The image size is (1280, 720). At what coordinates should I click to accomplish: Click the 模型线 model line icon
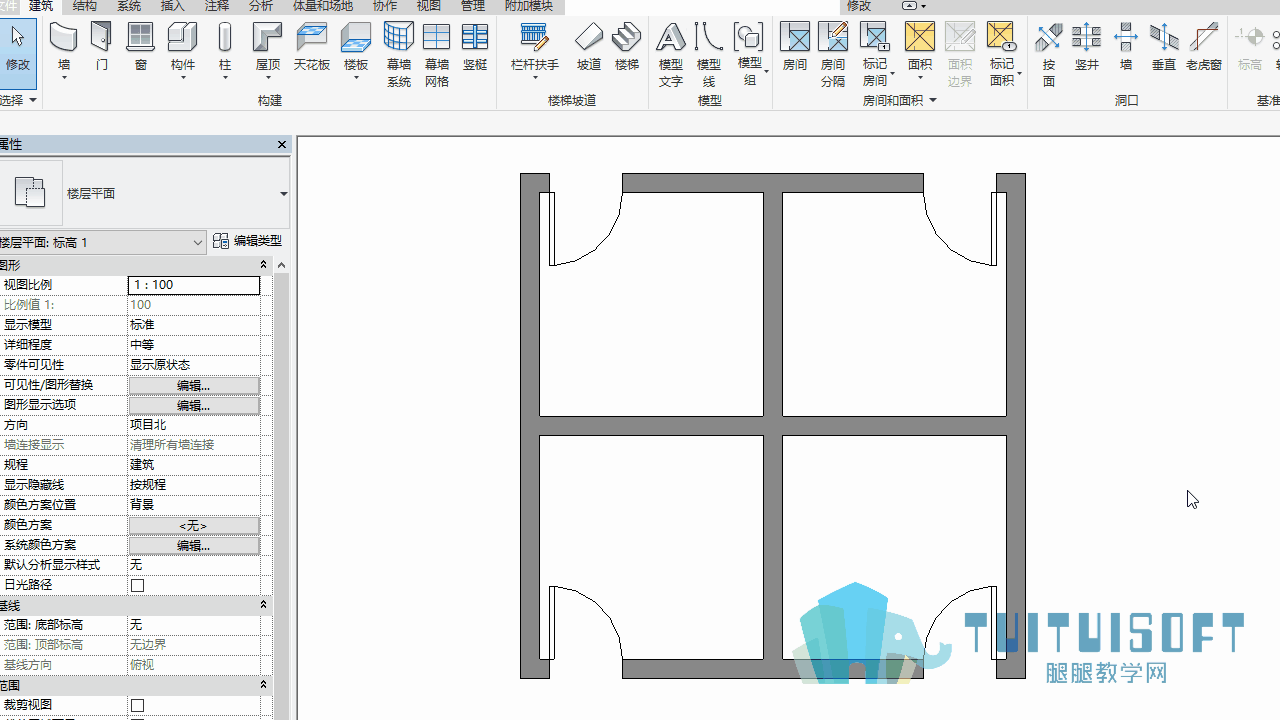(x=709, y=38)
